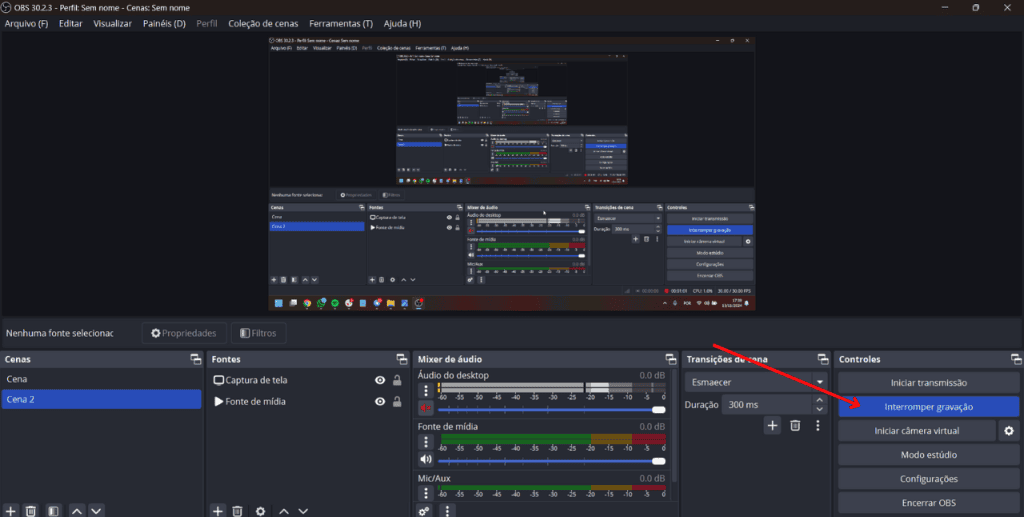Viewport: 1024px width, 517px height.
Task: Open the Esmaecer transition dropdown
Action: click(756, 382)
